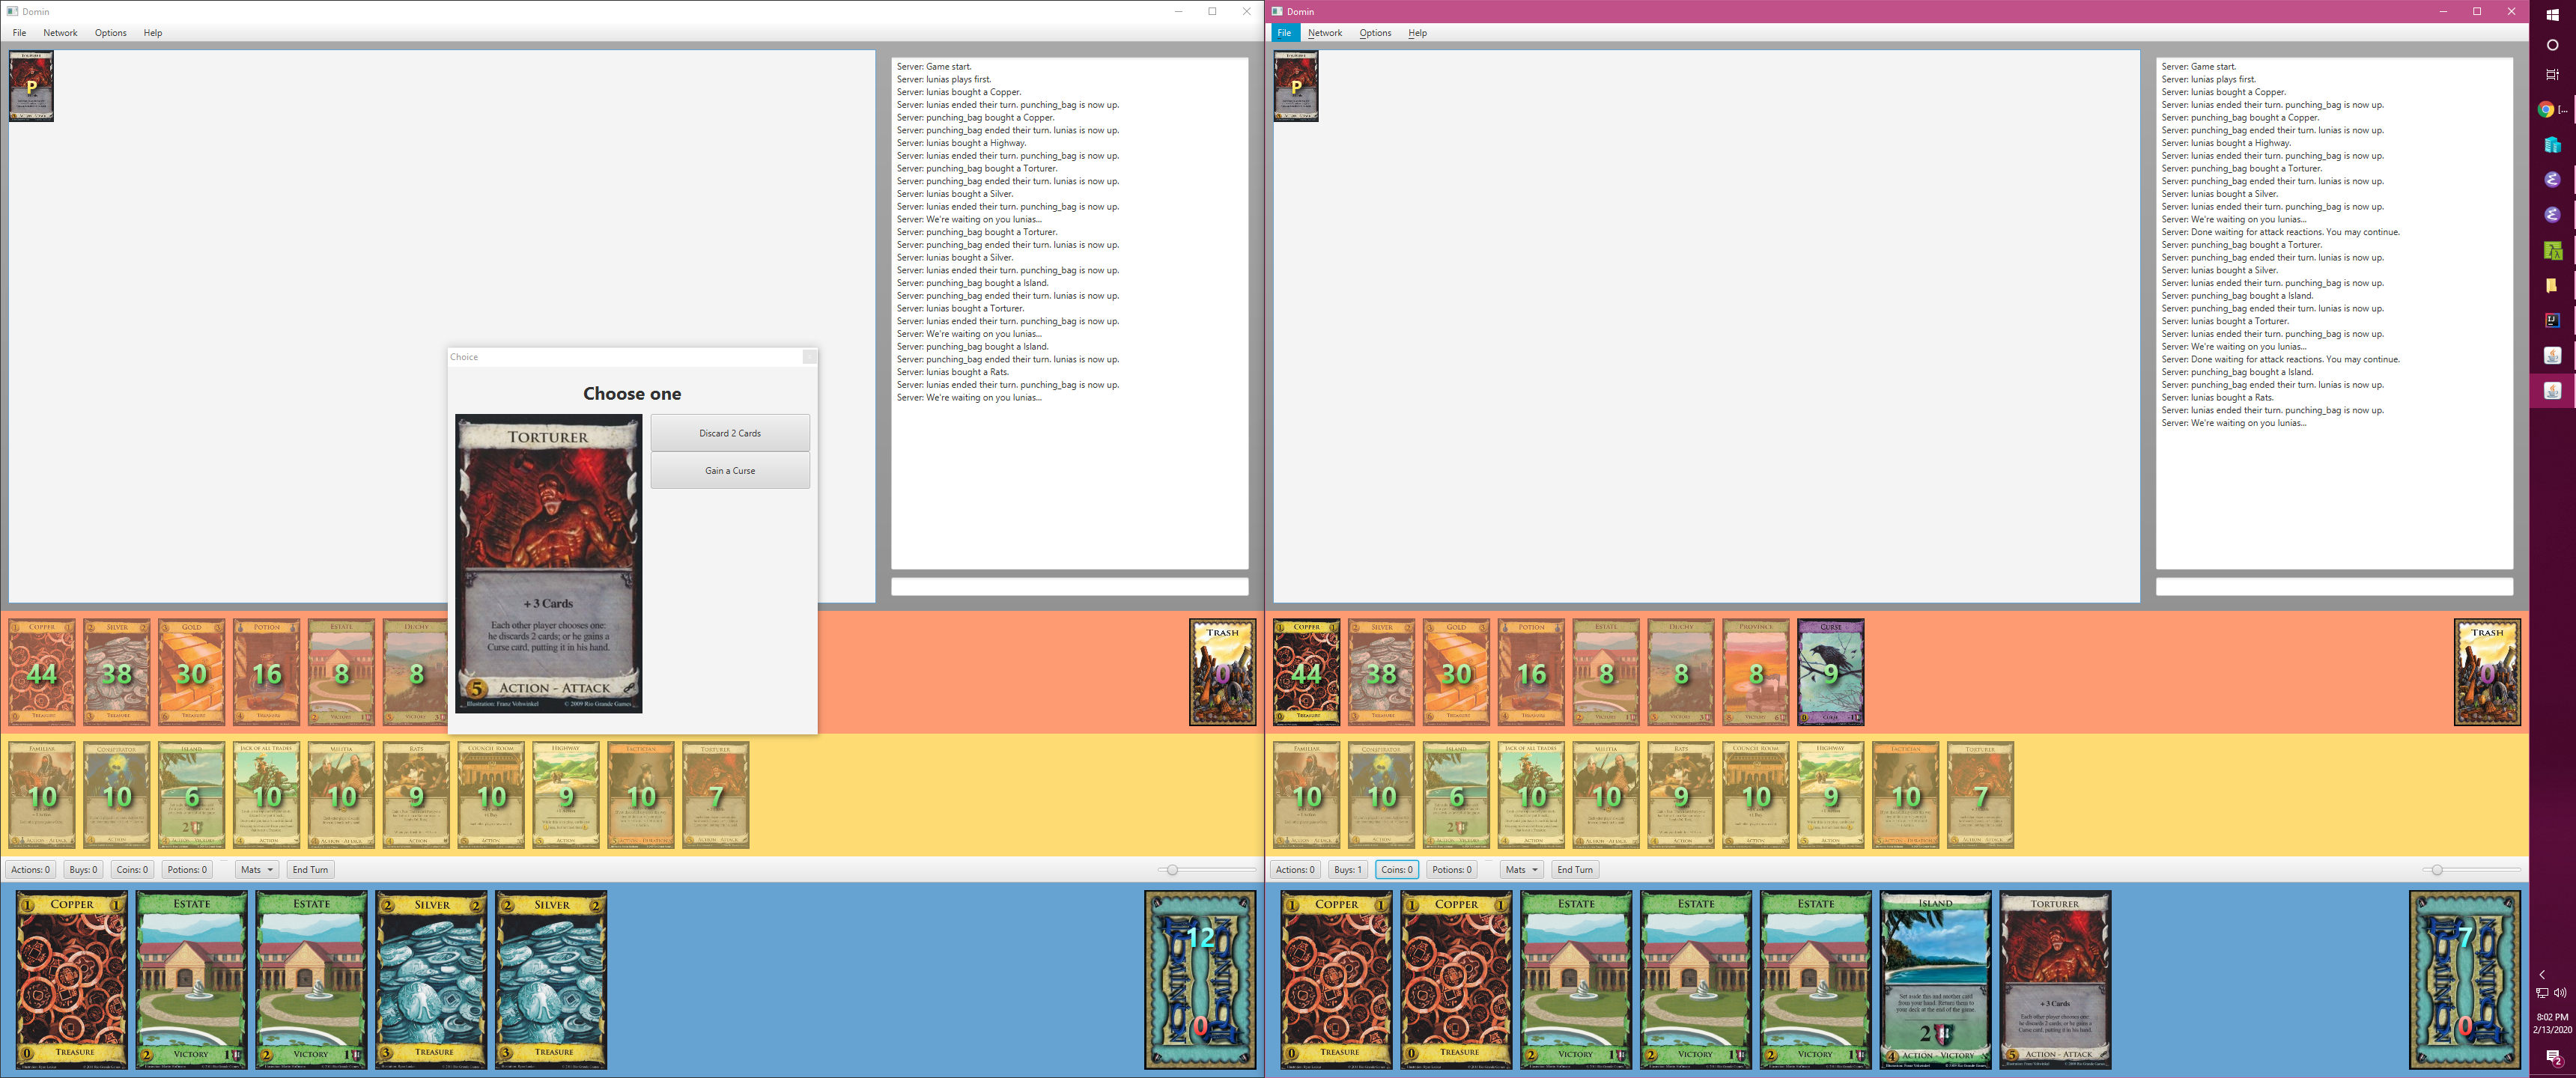The width and height of the screenshot is (2576, 1078).
Task: Open IntelliJ IDEA from taskbar
Action: [x=2552, y=320]
